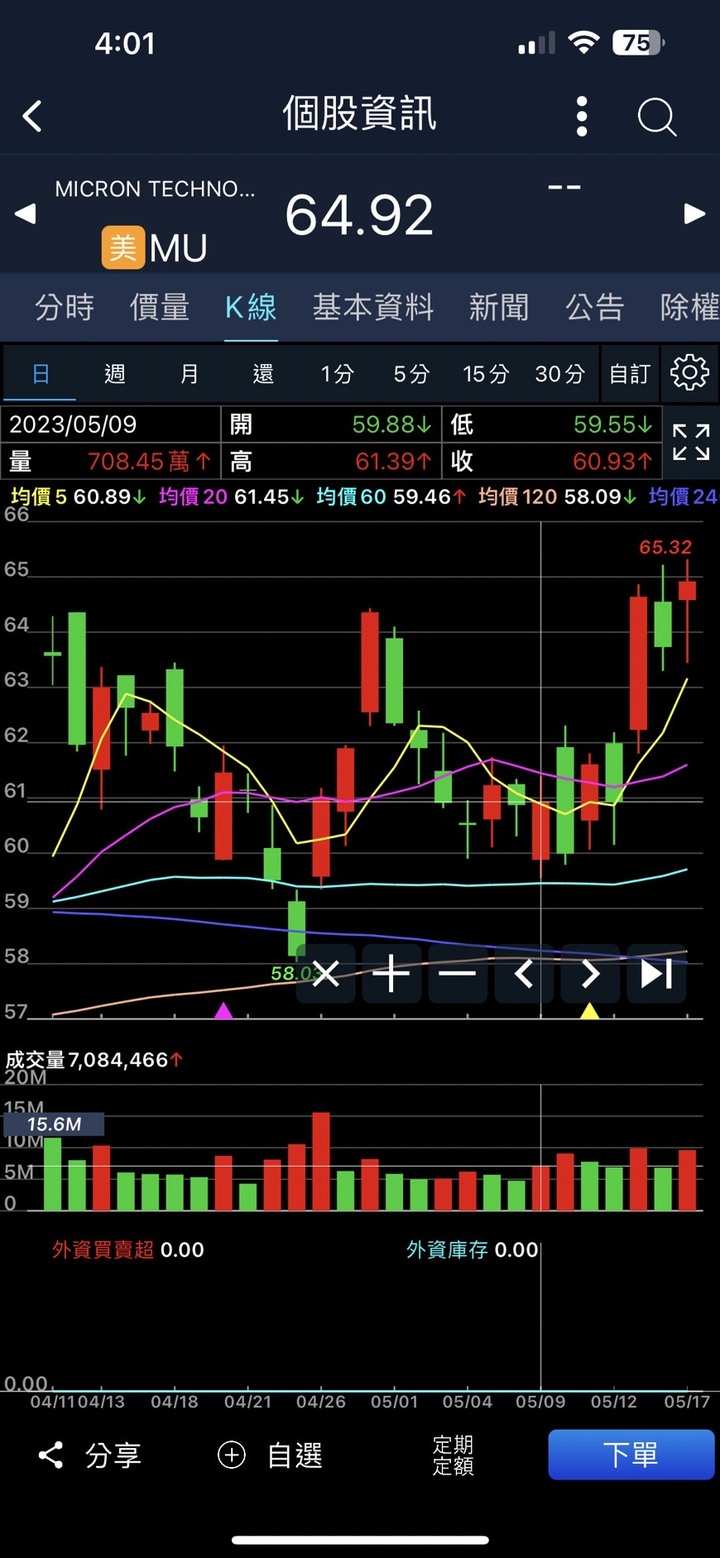Open the three-dot more options menu
Viewport: 720px width, 1558px height.
(582, 116)
